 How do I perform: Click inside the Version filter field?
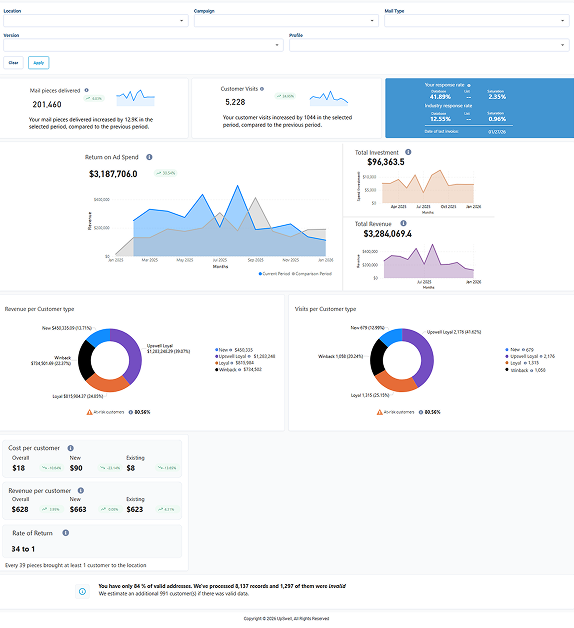pos(143,45)
